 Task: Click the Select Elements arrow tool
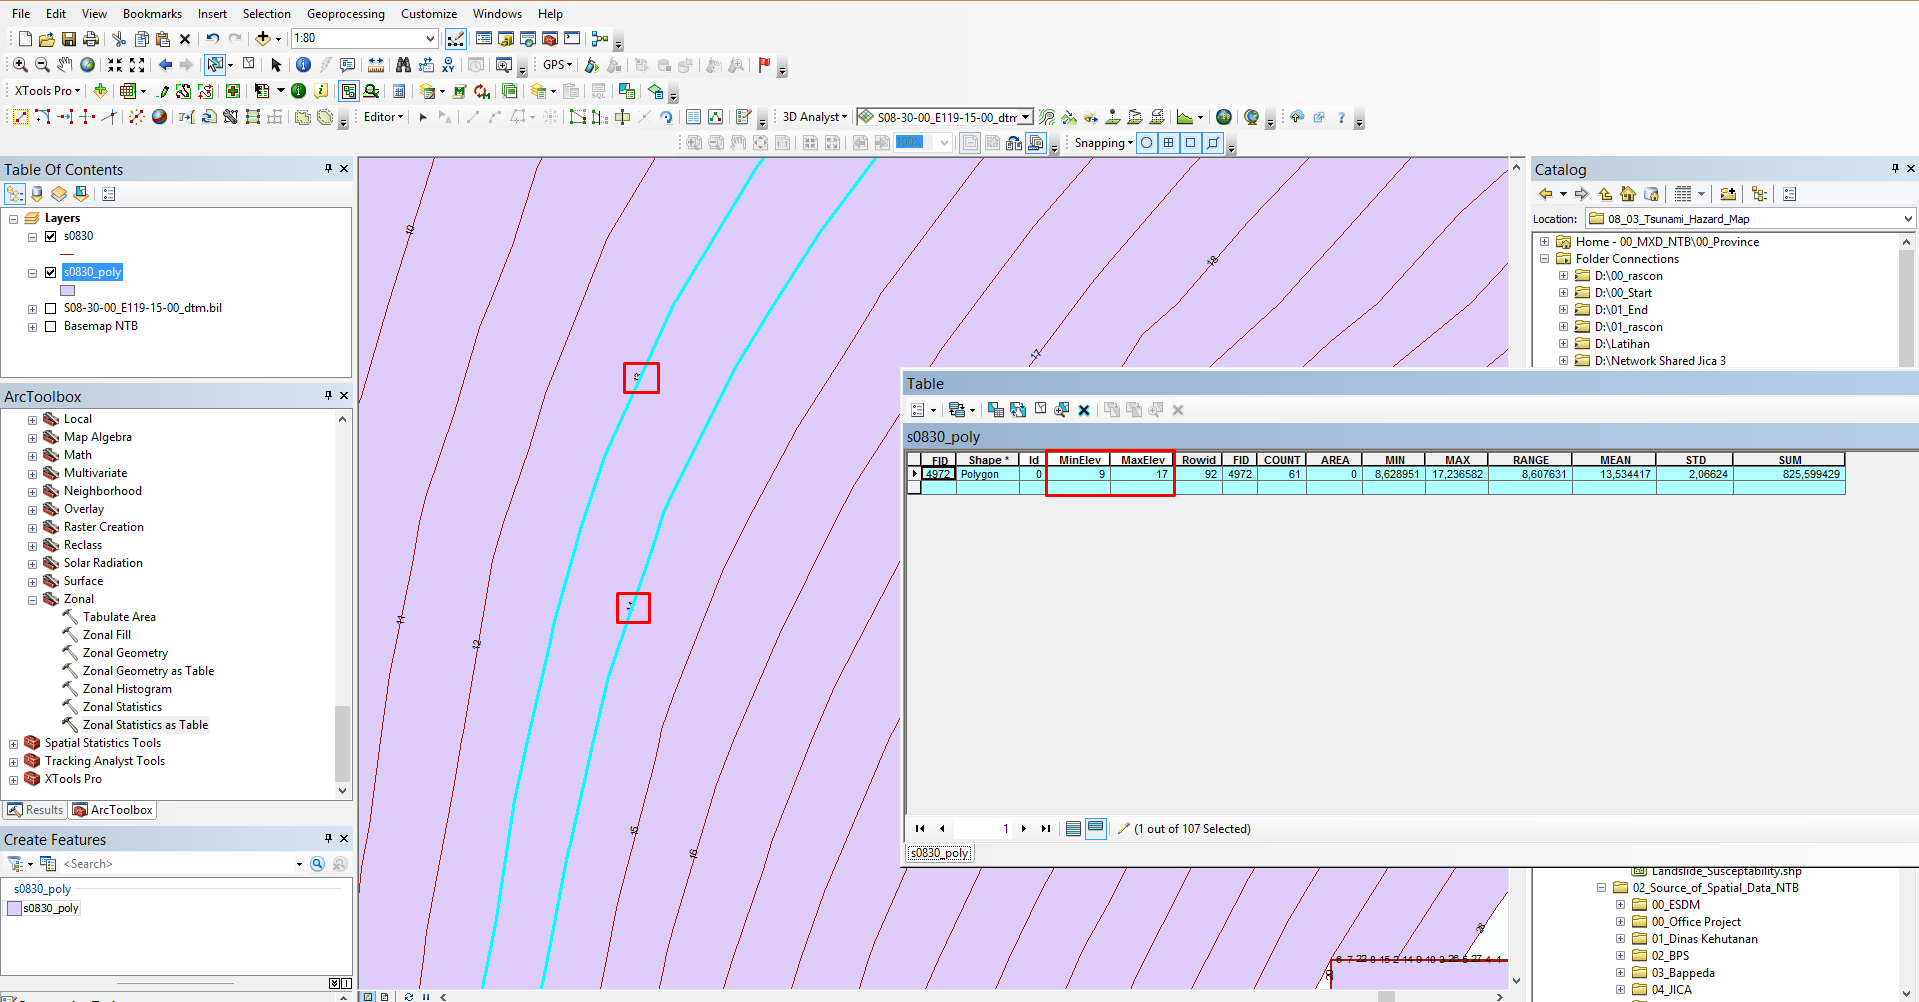277,65
